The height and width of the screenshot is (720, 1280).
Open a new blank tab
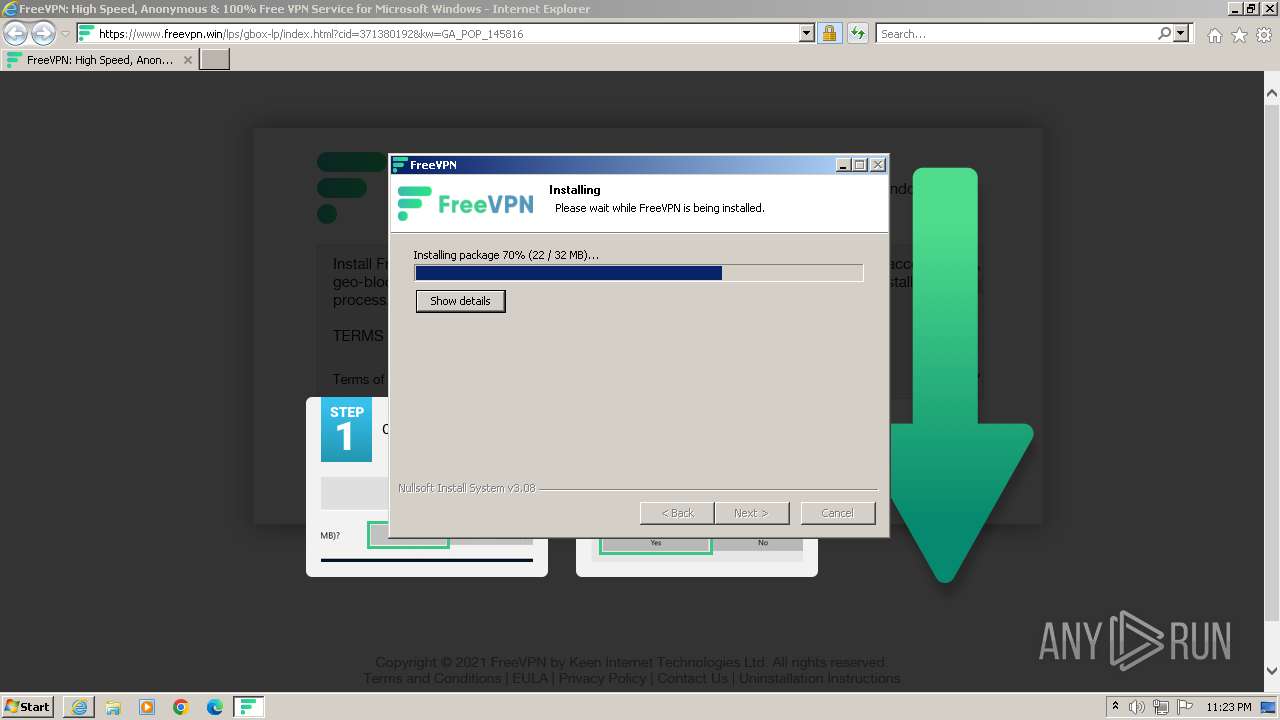tap(215, 60)
